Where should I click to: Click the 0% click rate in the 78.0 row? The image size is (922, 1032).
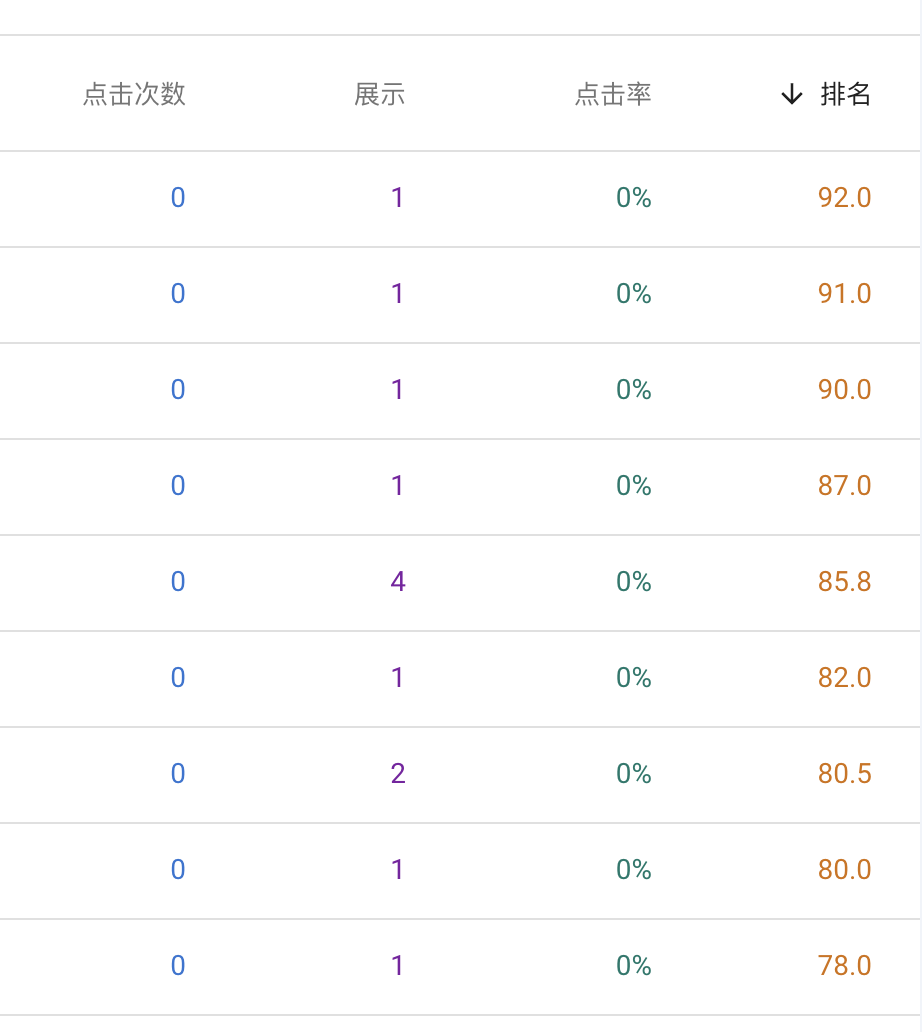click(x=633, y=966)
